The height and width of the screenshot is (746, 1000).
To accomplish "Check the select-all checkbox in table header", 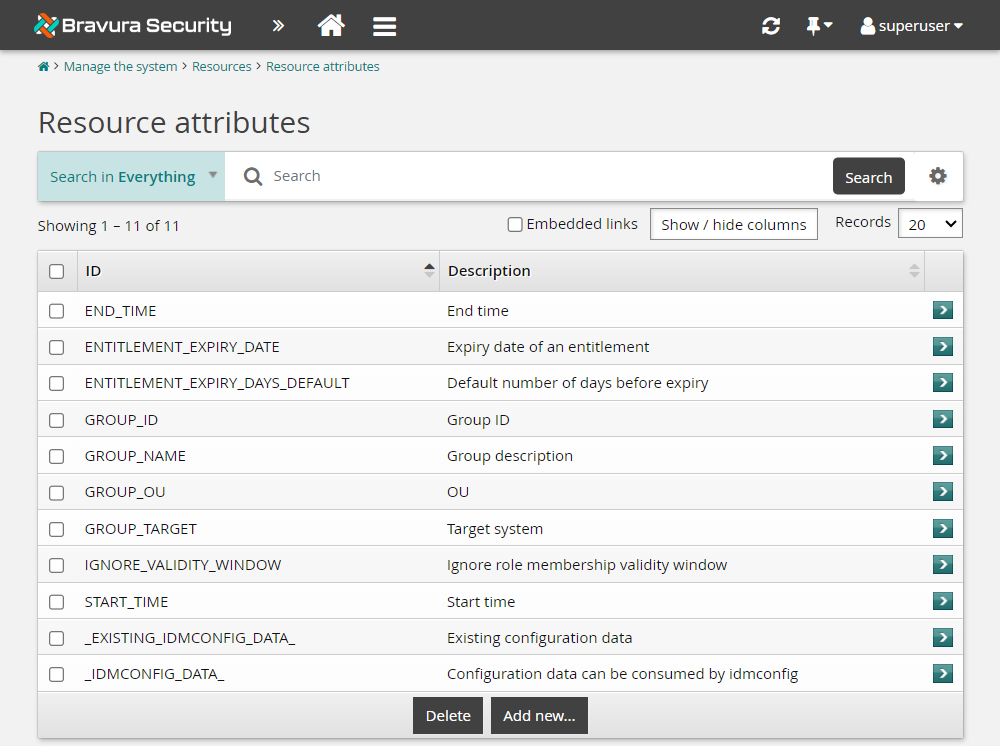I will (x=56, y=270).
